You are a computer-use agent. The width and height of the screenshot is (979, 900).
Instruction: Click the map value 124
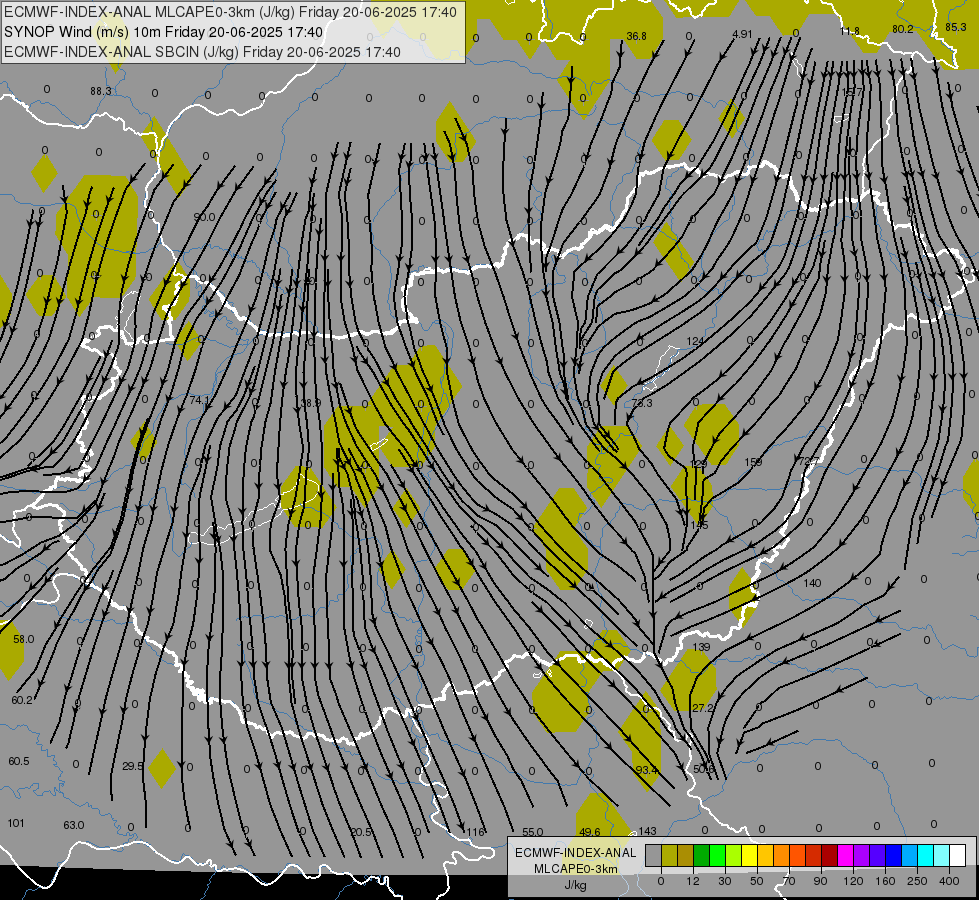point(695,341)
